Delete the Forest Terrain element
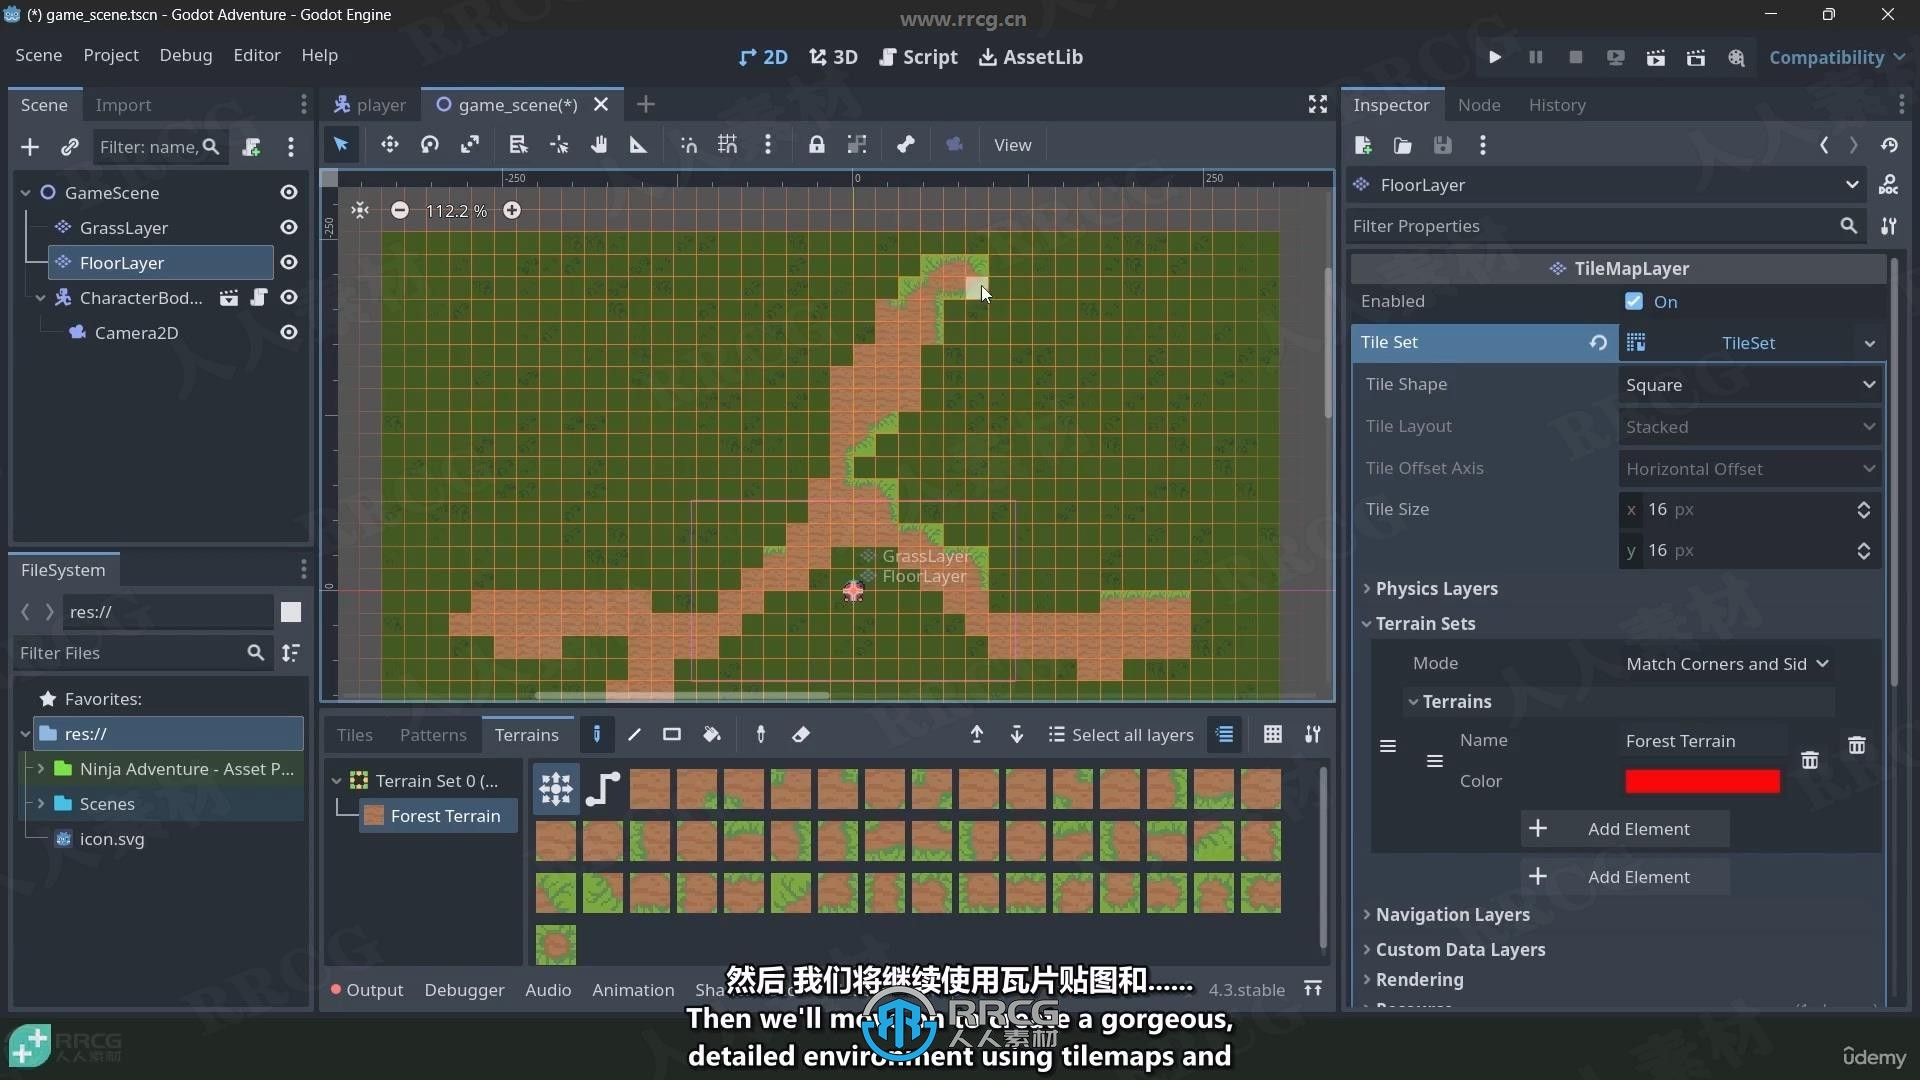Viewport: 1920px width, 1080px height. [x=1810, y=761]
